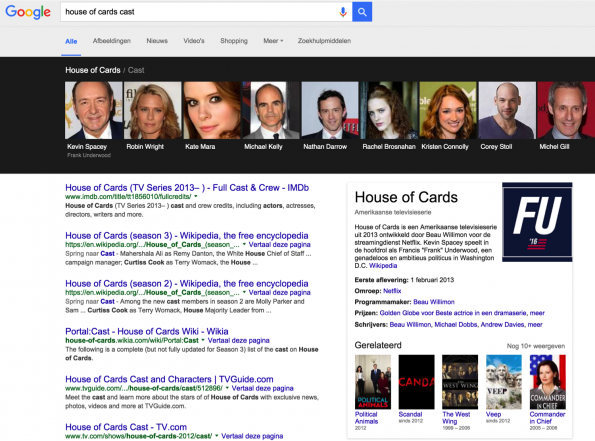Click Michael Dobbs in Schrijvers row

(456, 324)
